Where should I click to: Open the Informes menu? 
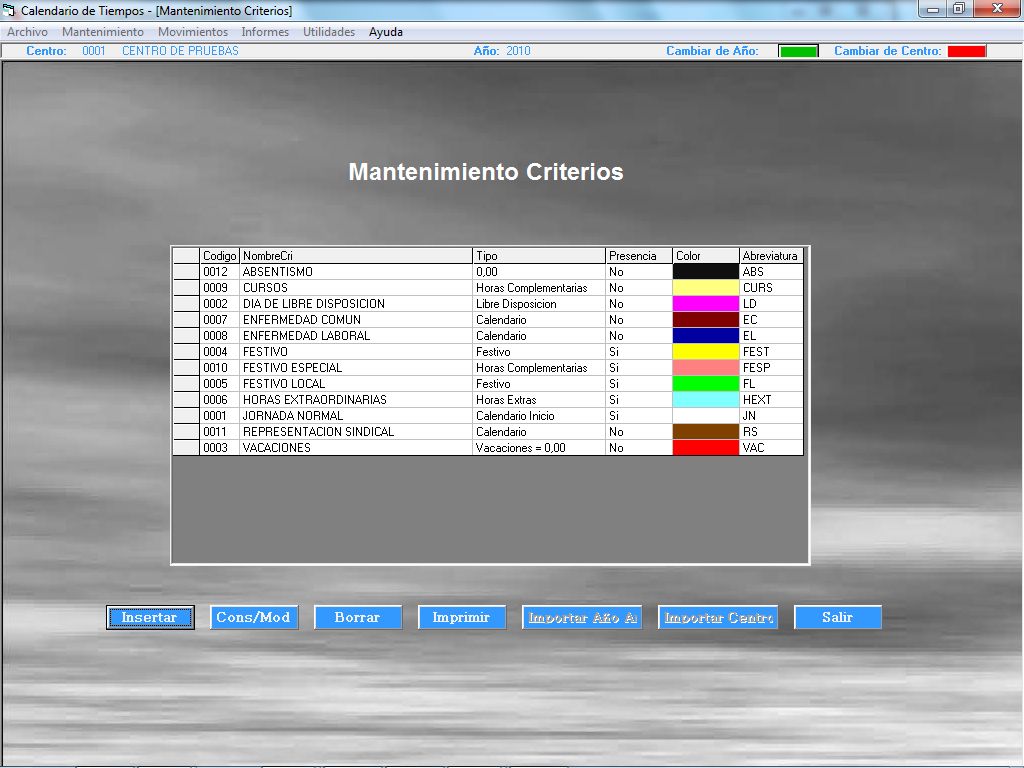pos(265,32)
